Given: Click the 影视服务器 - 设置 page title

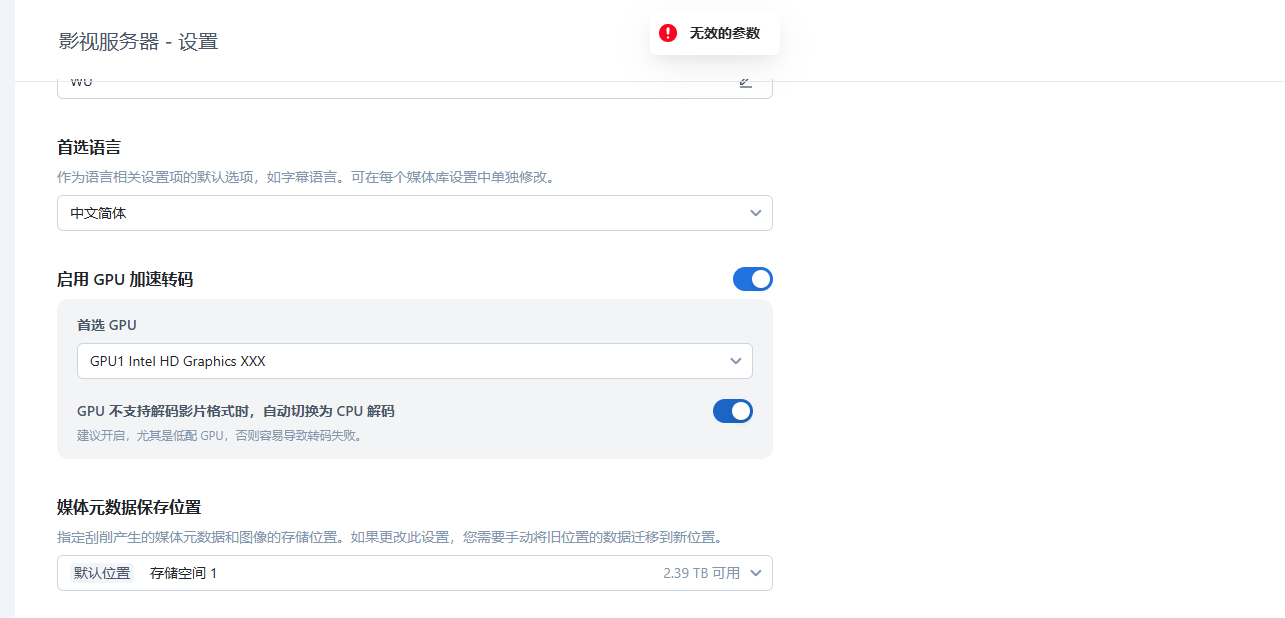Looking at the screenshot, I should click(138, 41).
